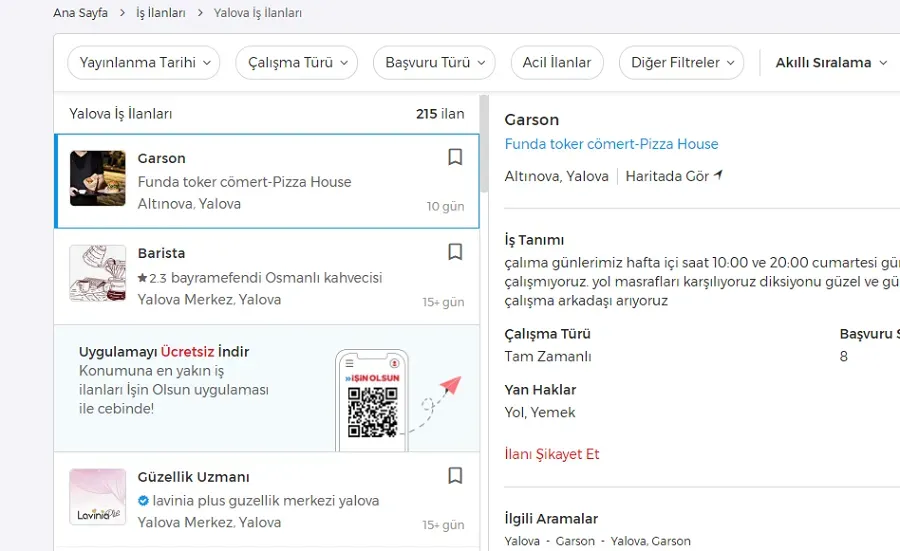Viewport: 900px width, 551px height.
Task: Click the arrow icon beside Haritada Gör
Action: point(718,176)
